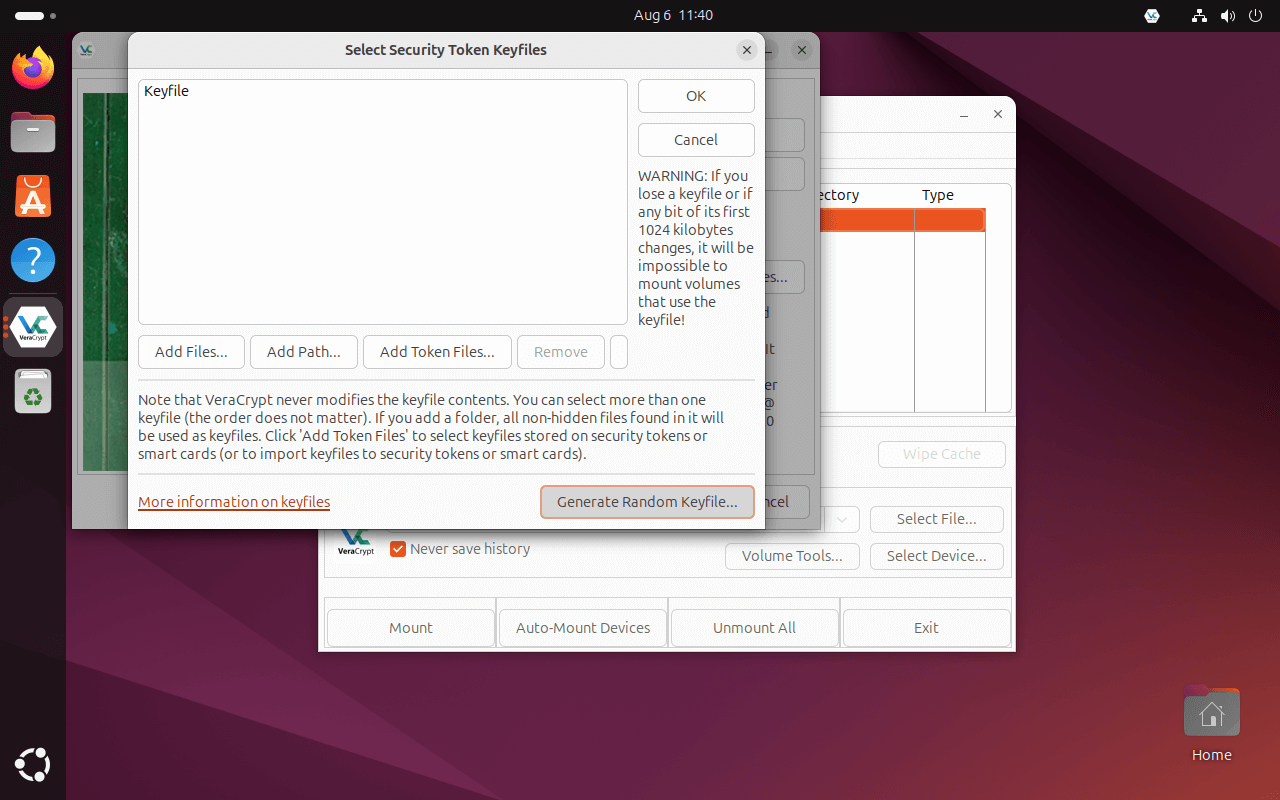Show applications via Ubuntu logo
This screenshot has height=800, width=1280.
[x=33, y=765]
